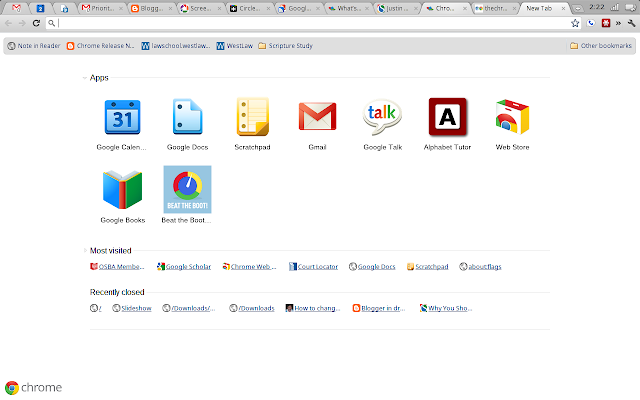Switch to the pinned Gmail tab
Image resolution: width=640 pixels, height=400 pixels.
pyautogui.click(x=16, y=8)
